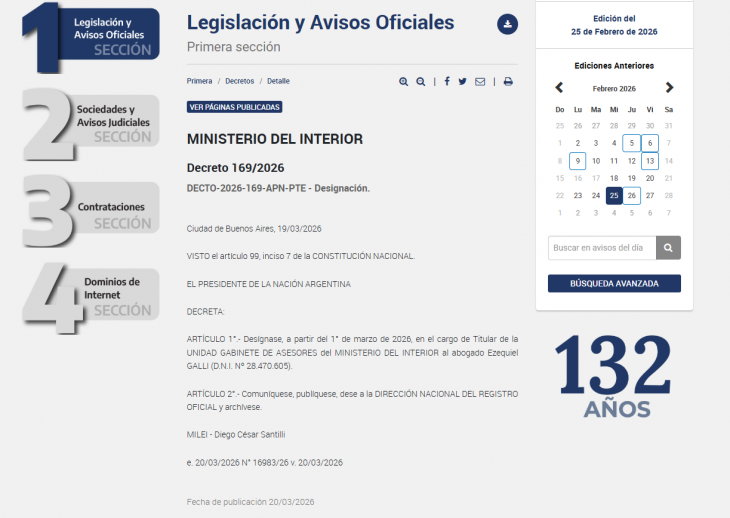Viewport: 730px width, 518px height.
Task: Click the search magnifier button
Action: 669,248
